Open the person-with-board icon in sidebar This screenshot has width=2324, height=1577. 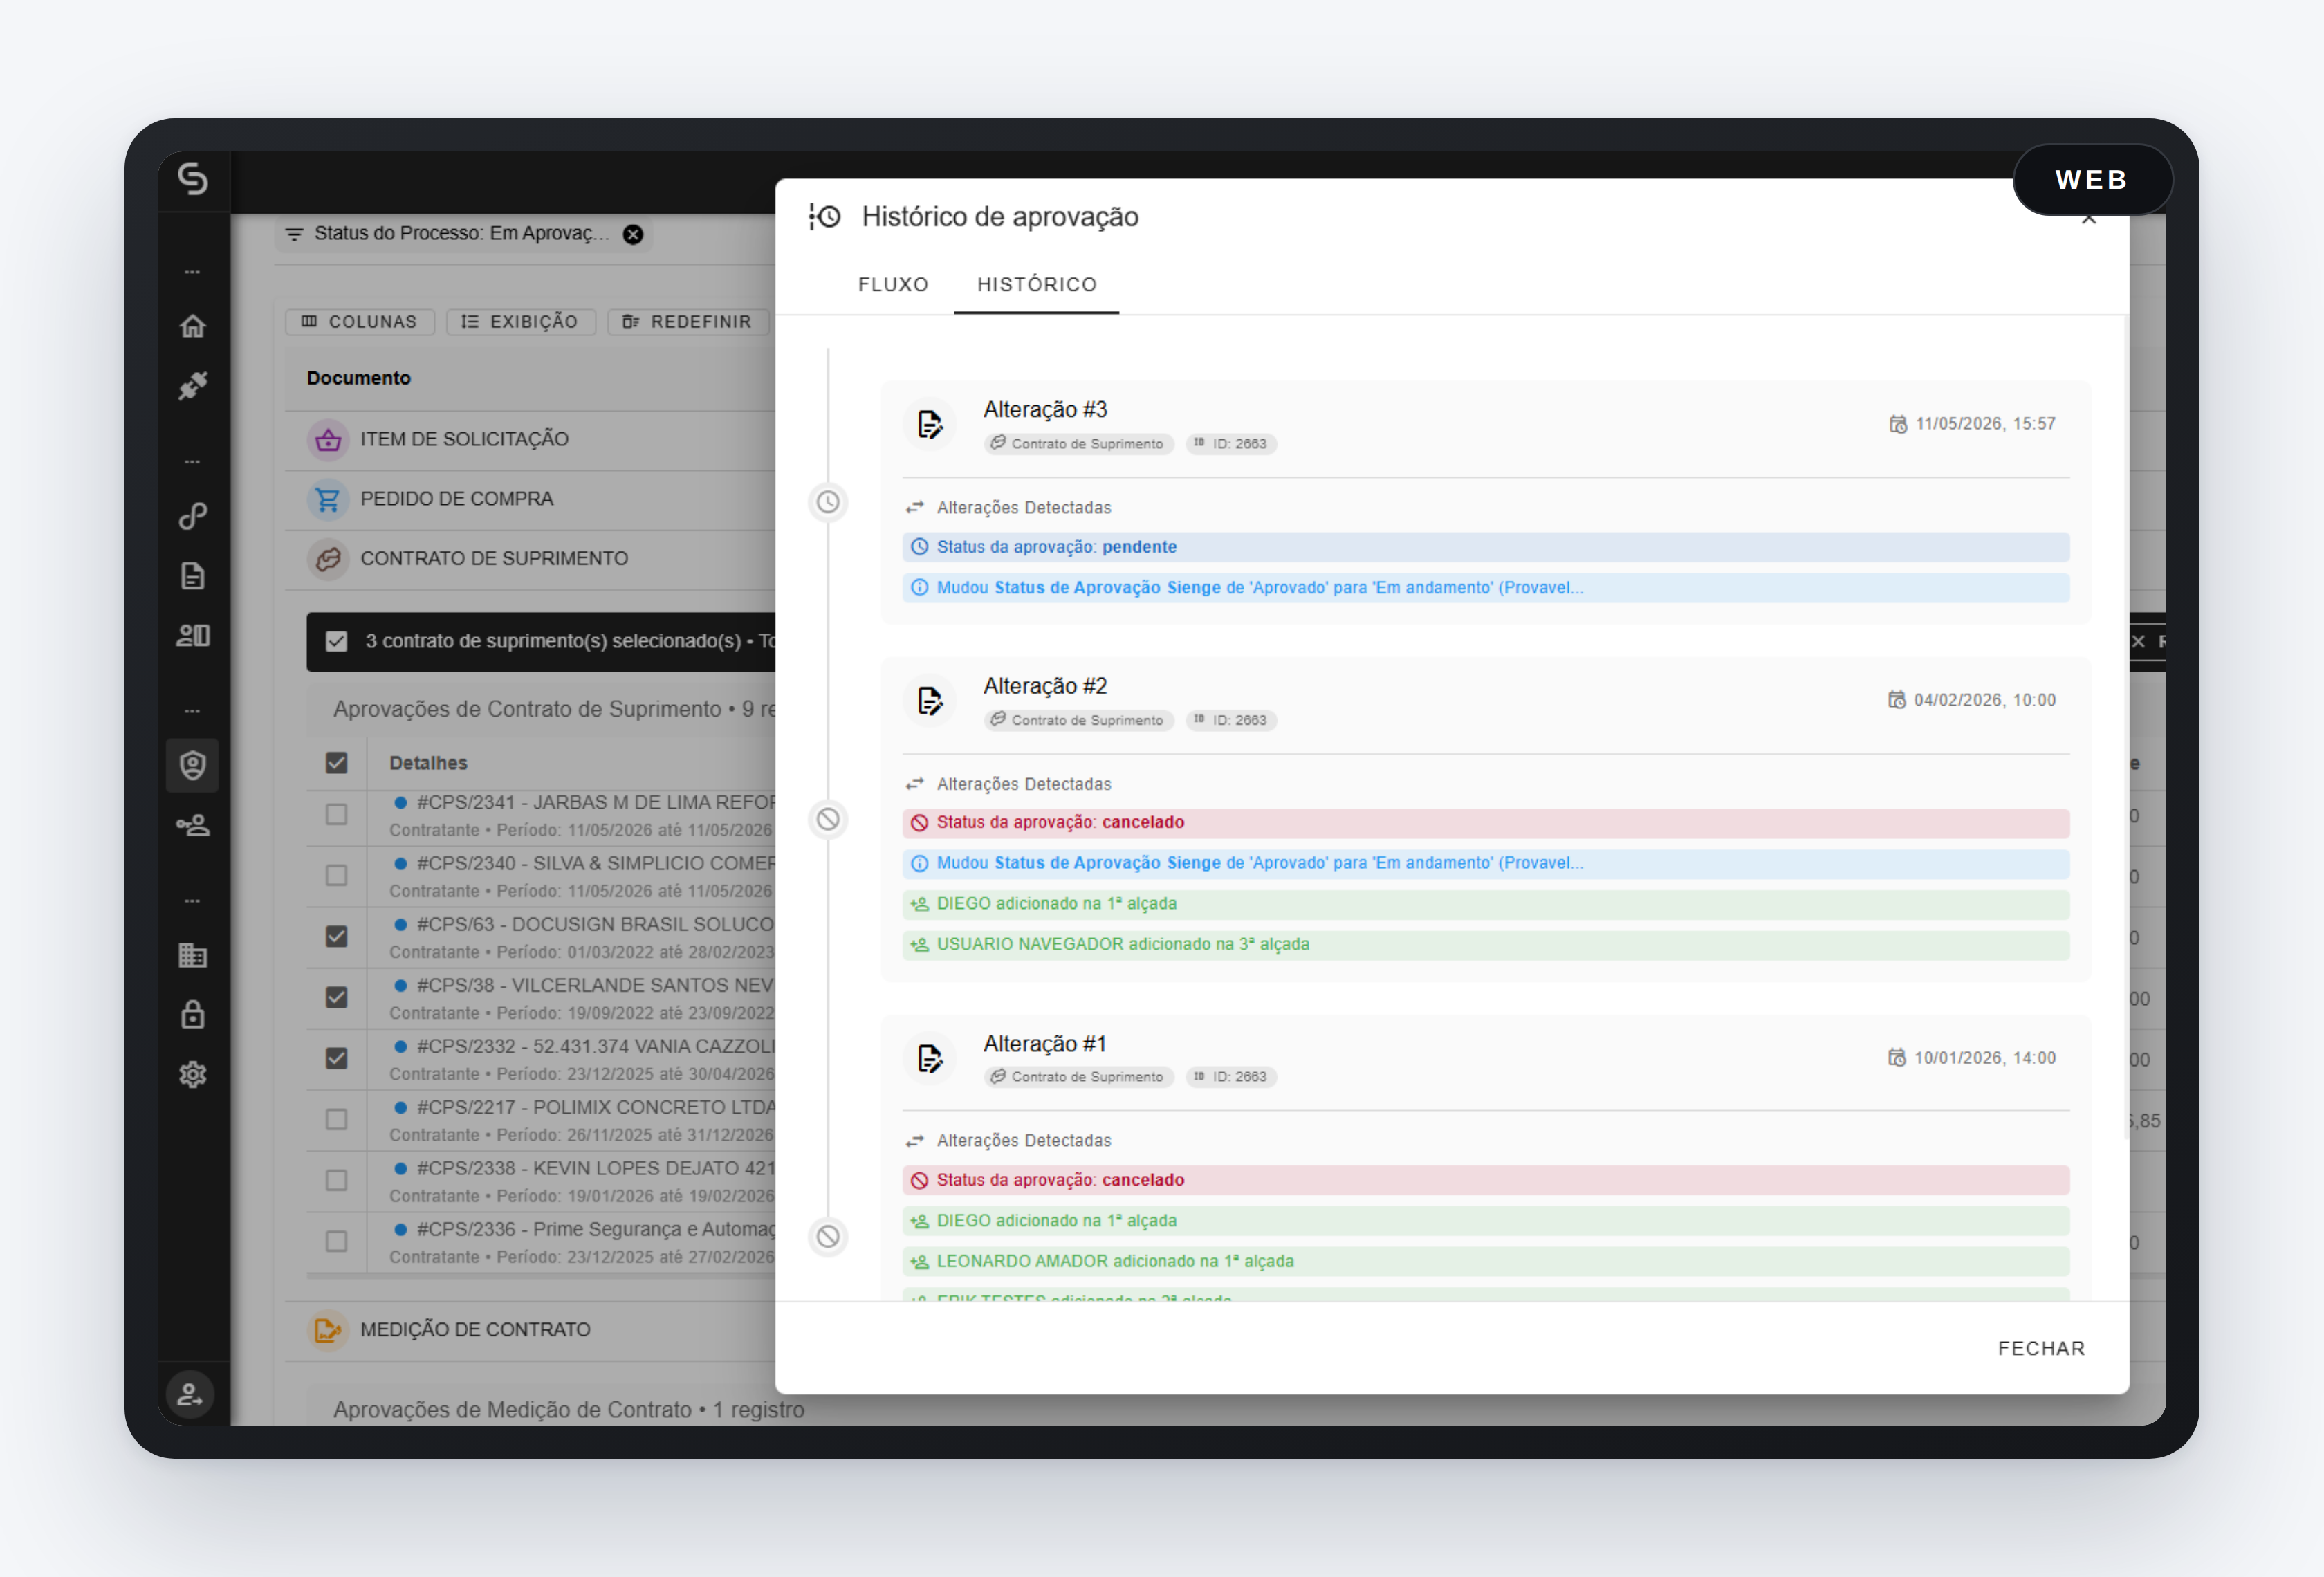193,636
